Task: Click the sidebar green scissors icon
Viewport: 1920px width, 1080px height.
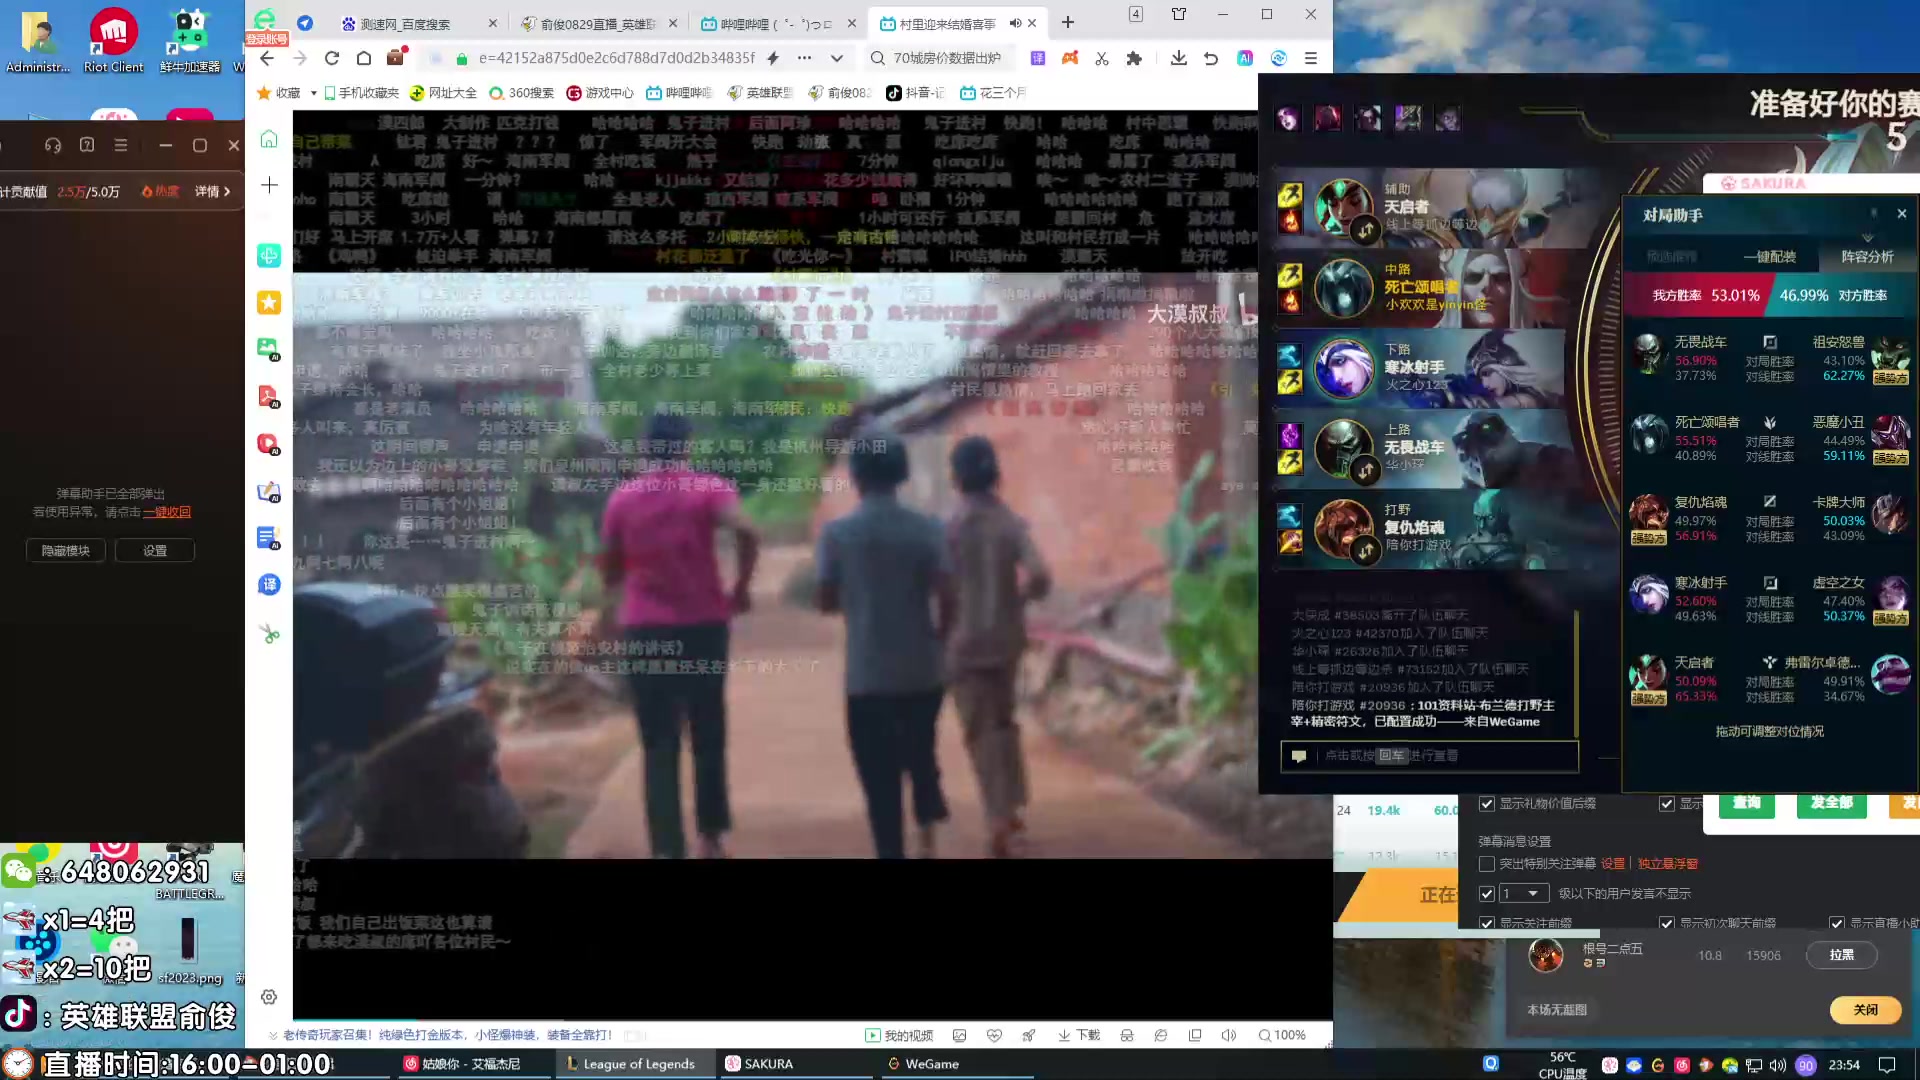Action: click(x=269, y=633)
